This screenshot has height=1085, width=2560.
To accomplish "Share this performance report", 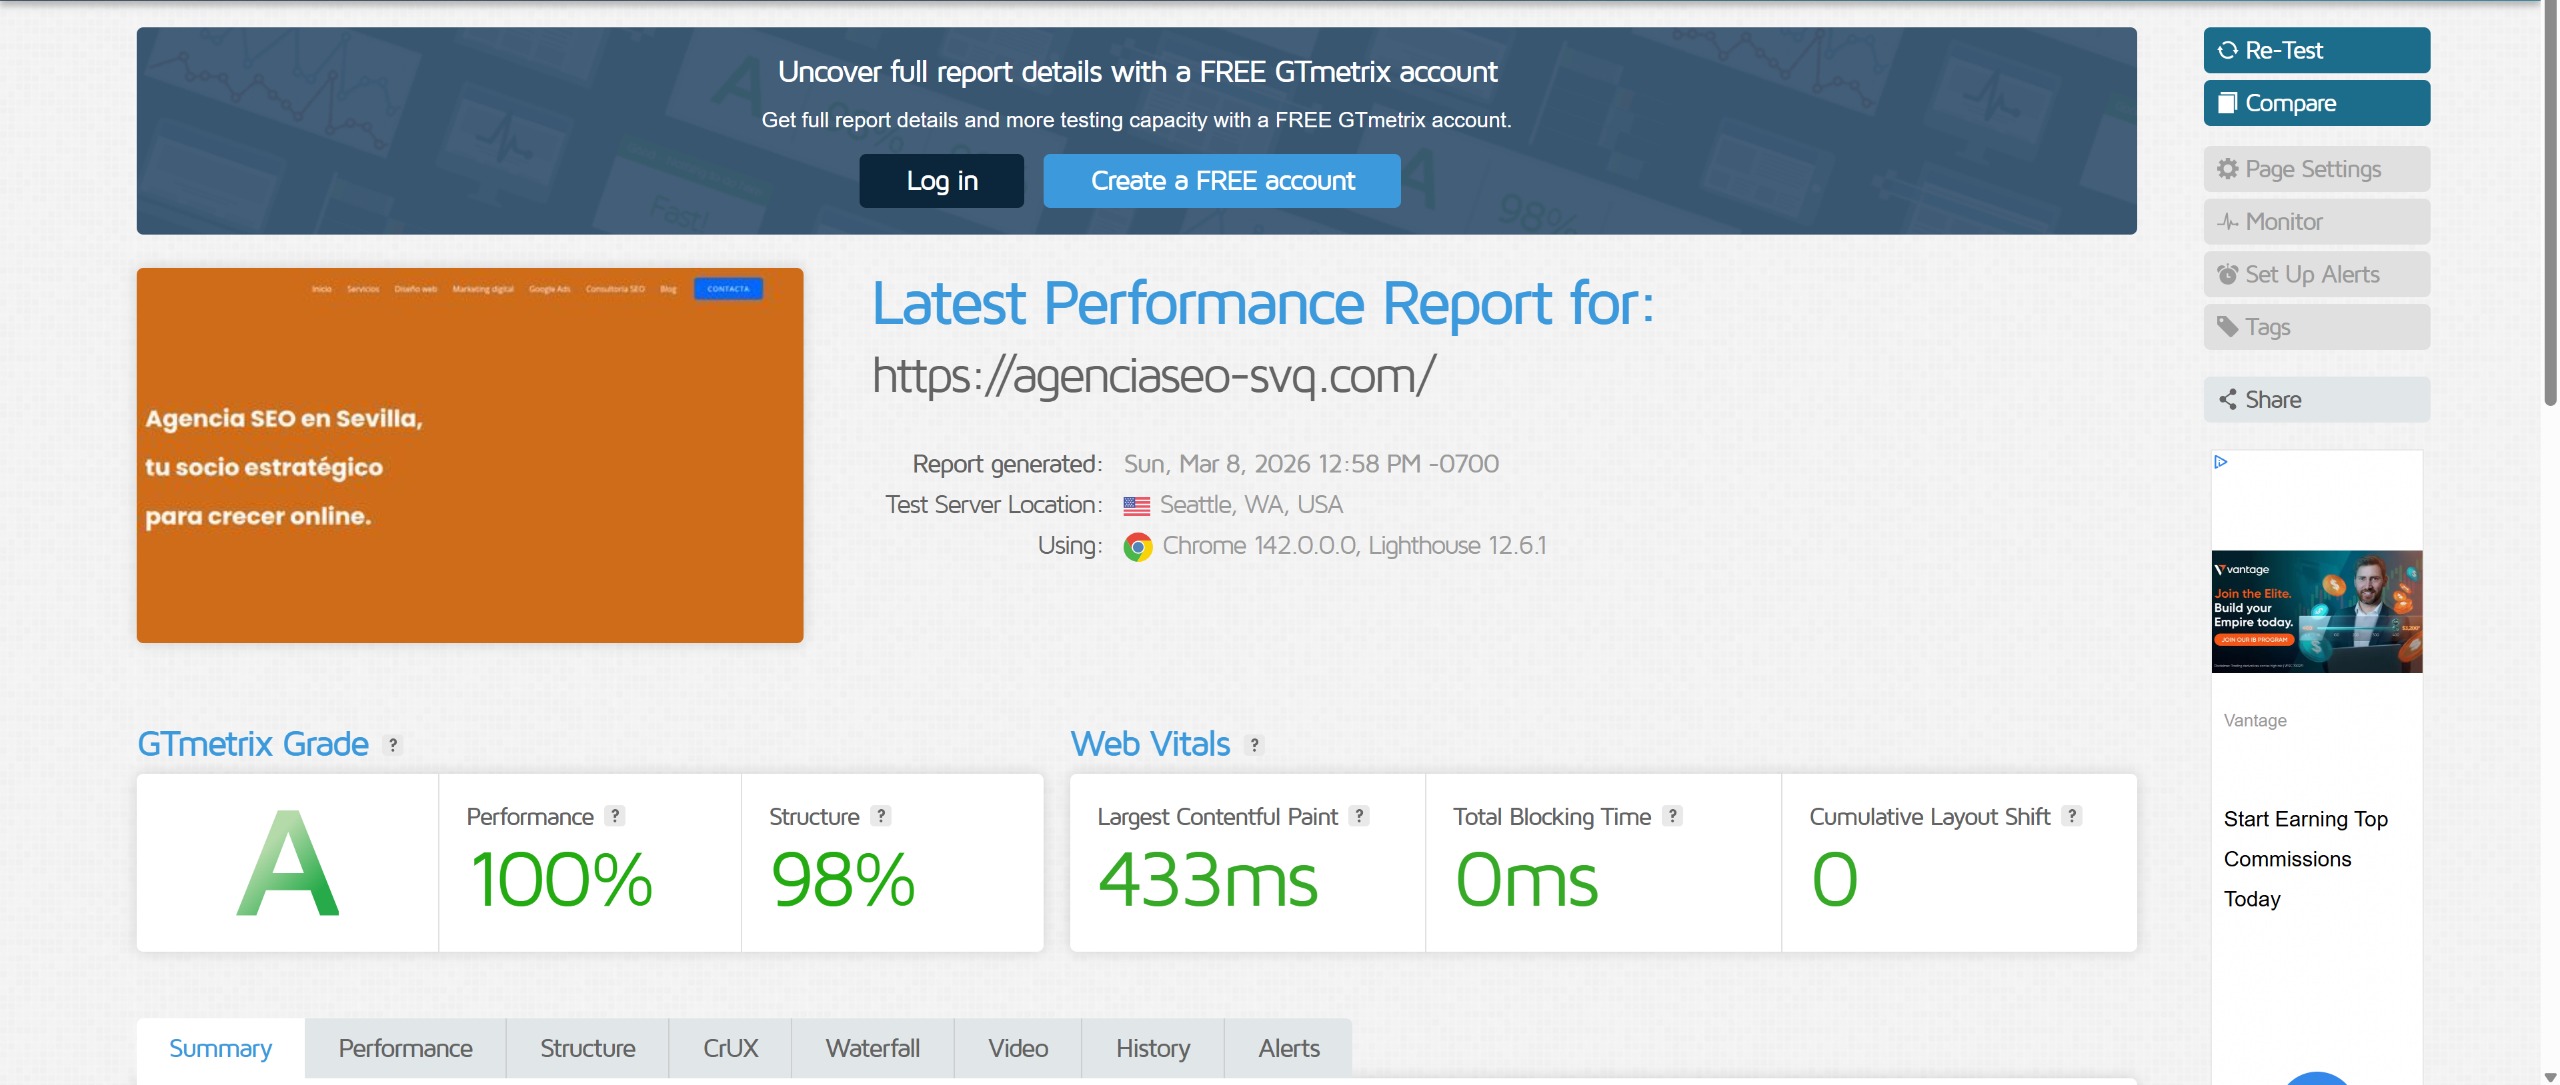I will pyautogui.click(x=2316, y=400).
